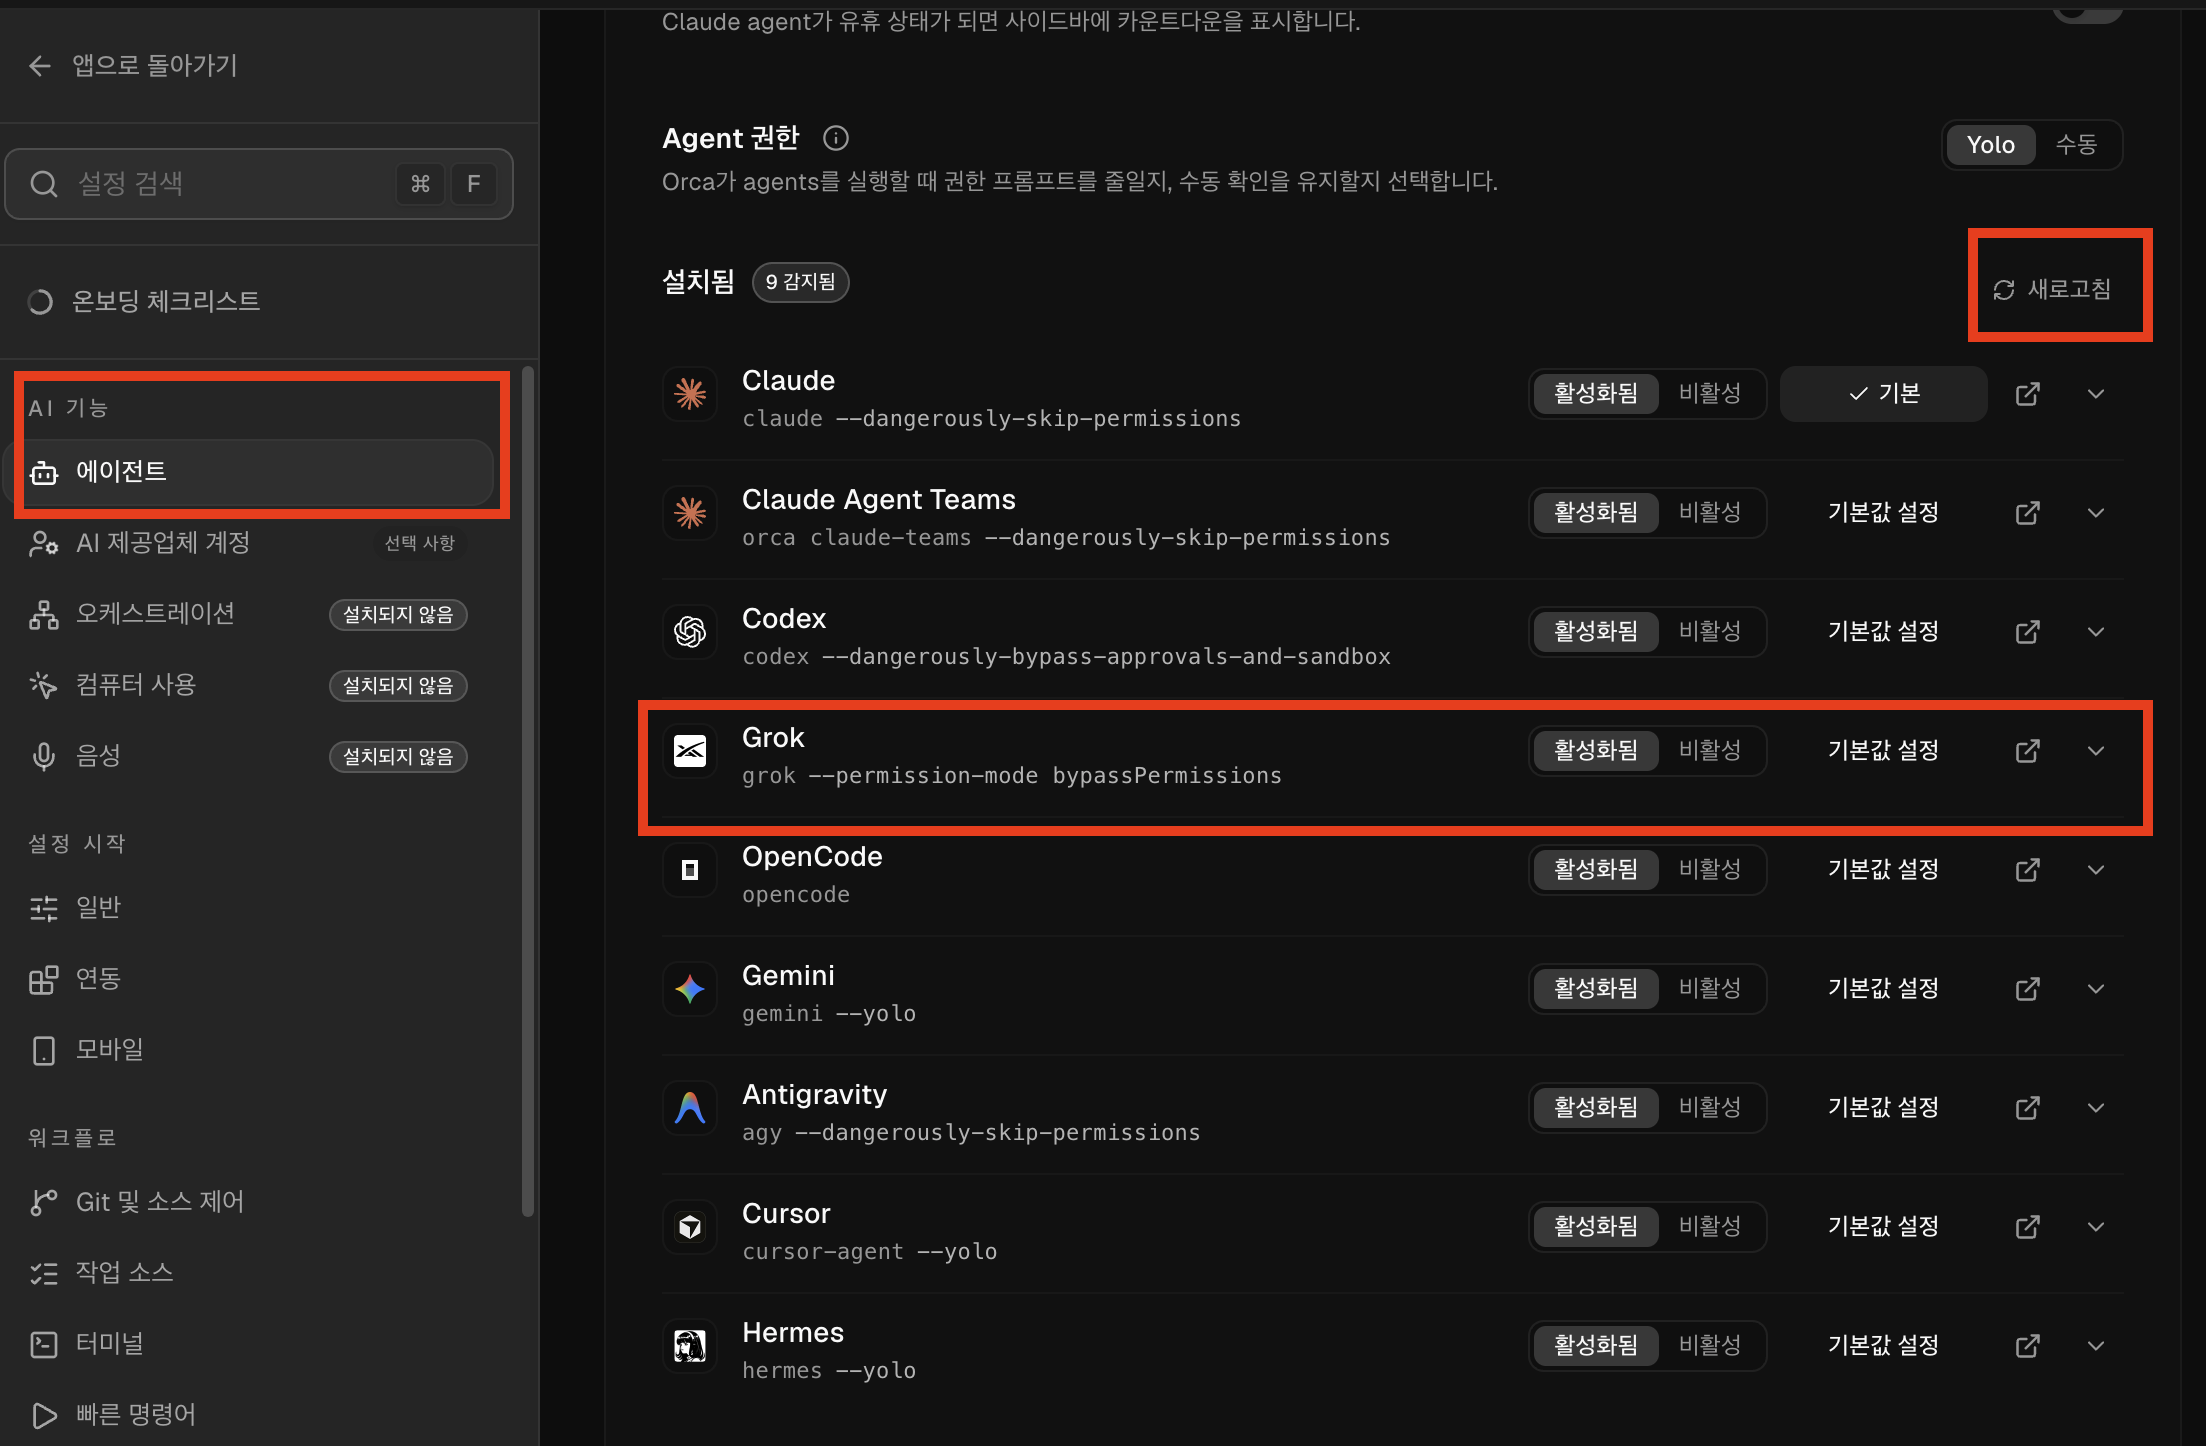The height and width of the screenshot is (1446, 2206).
Task: Click the 새로고침 refresh button
Action: coord(2052,290)
